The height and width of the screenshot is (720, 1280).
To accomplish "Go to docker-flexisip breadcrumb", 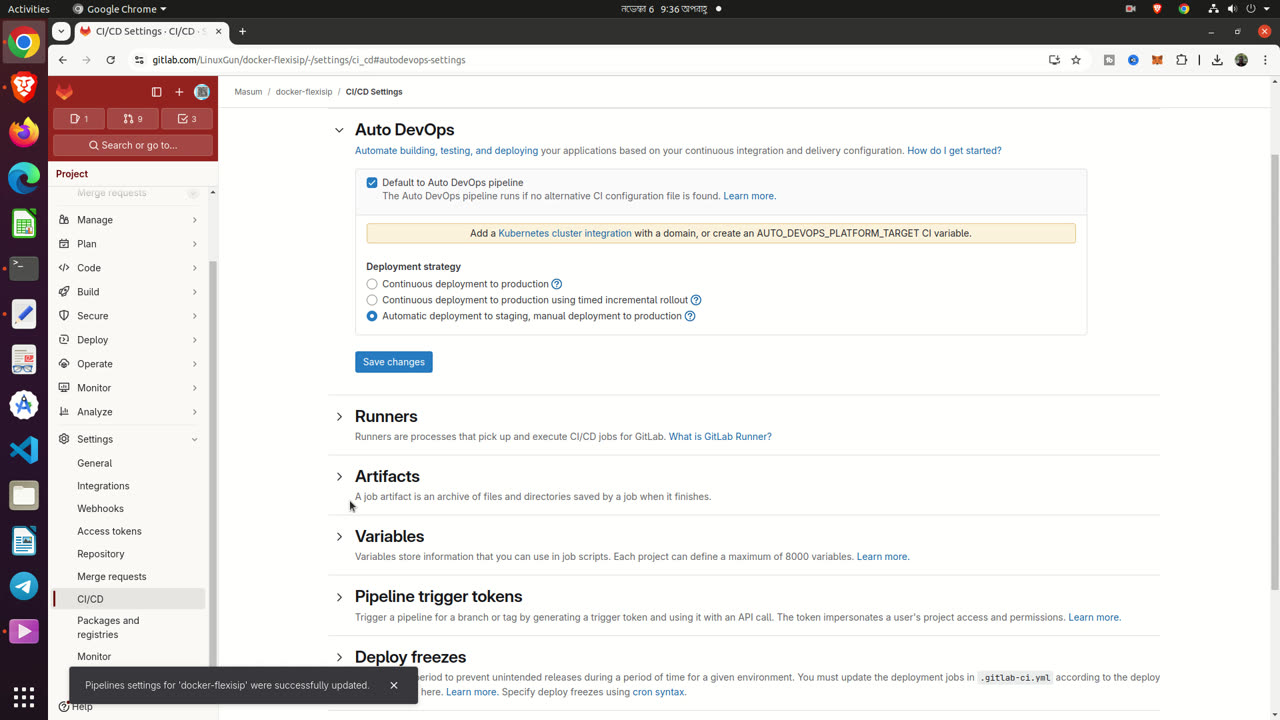I will tap(304, 92).
